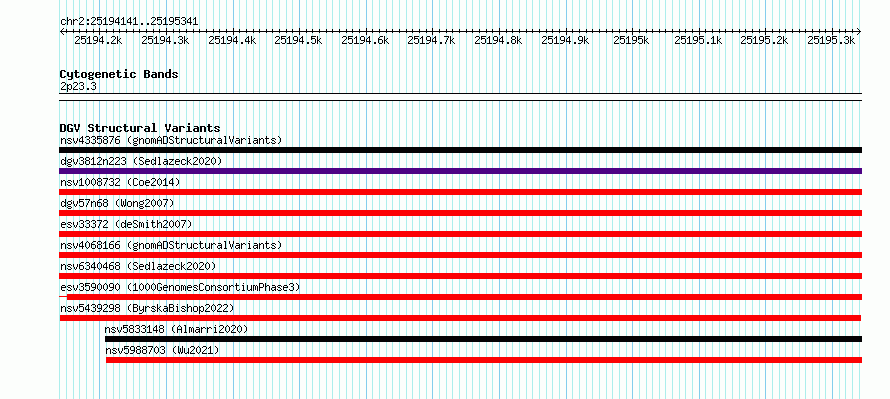Select the 25195k ruler tick label
This screenshot has height=399, width=890.
(x=632, y=40)
